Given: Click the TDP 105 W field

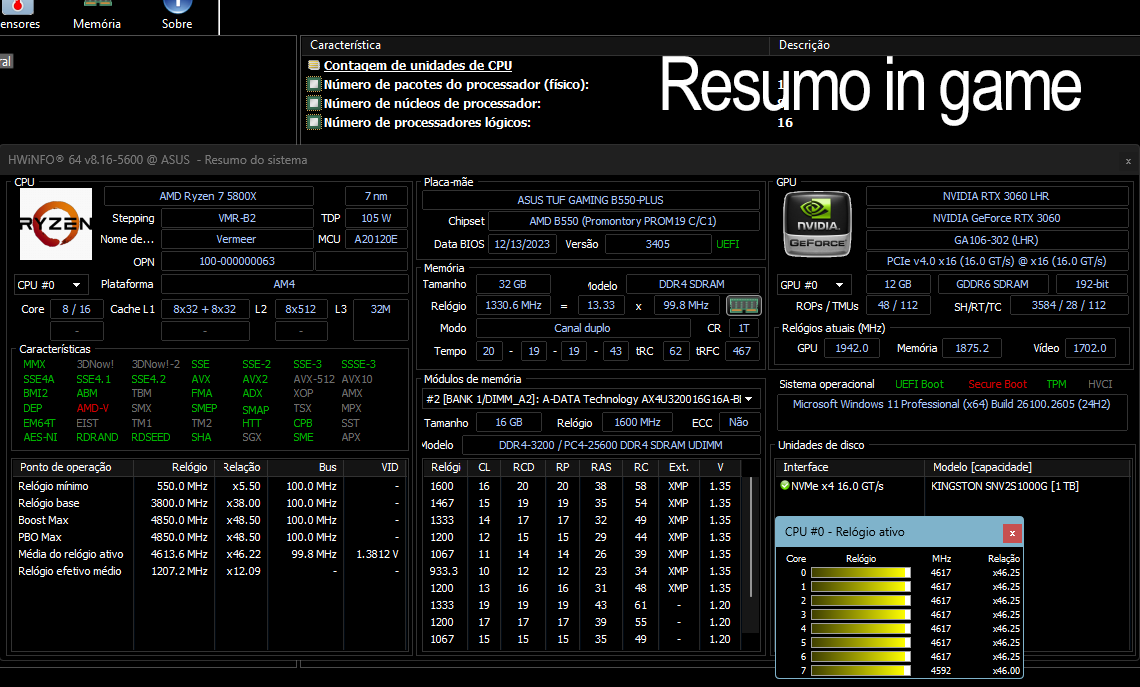Looking at the screenshot, I should pos(376,218).
